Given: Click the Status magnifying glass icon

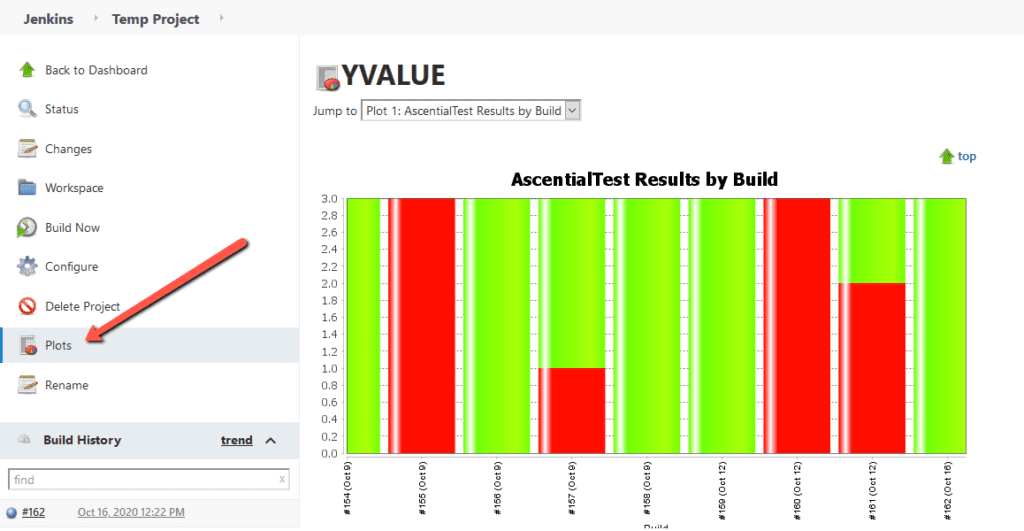Looking at the screenshot, I should click(x=27, y=108).
